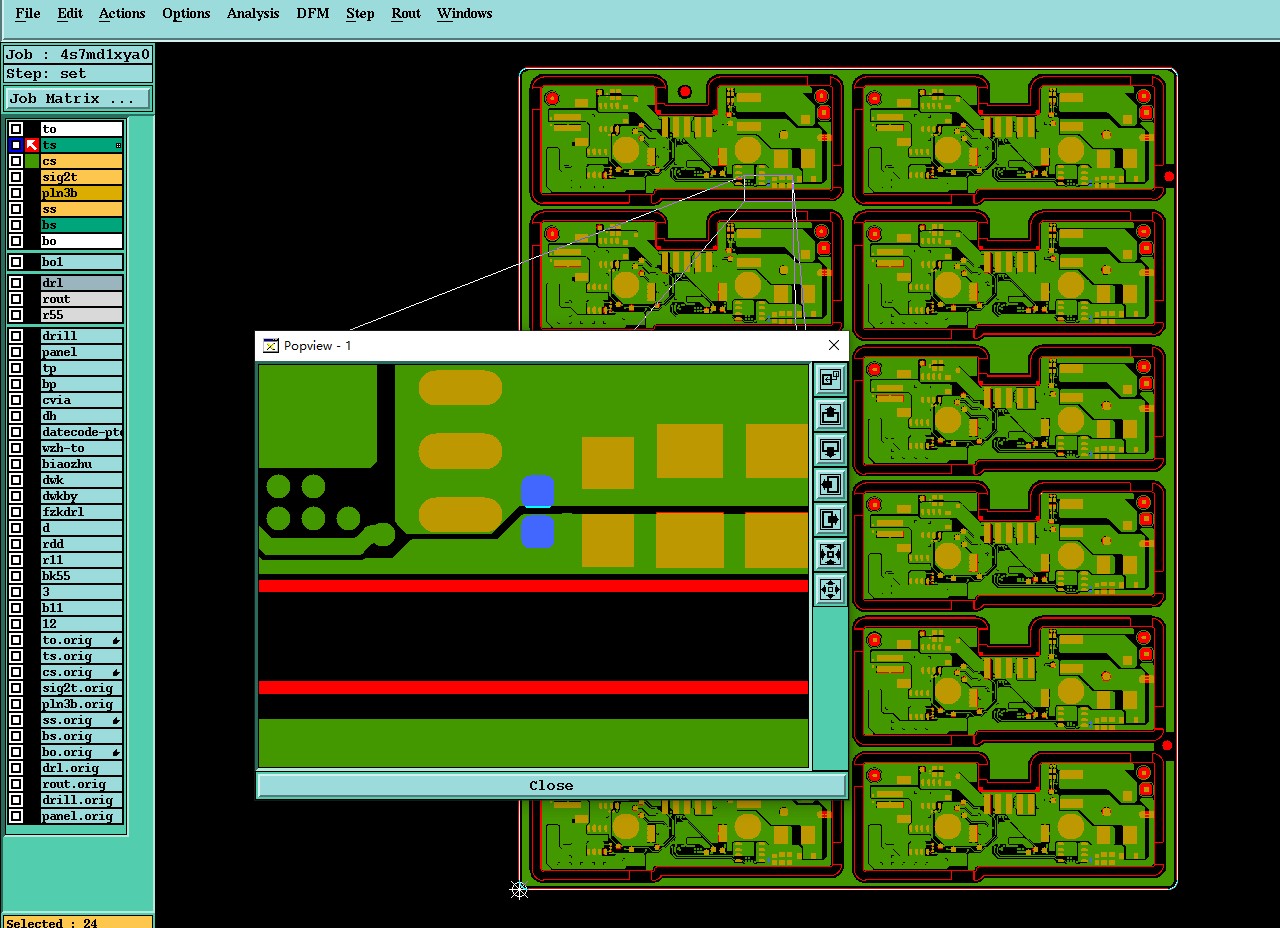1280x928 pixels.
Task: Select the cvia layer name
Action: (x=81, y=400)
